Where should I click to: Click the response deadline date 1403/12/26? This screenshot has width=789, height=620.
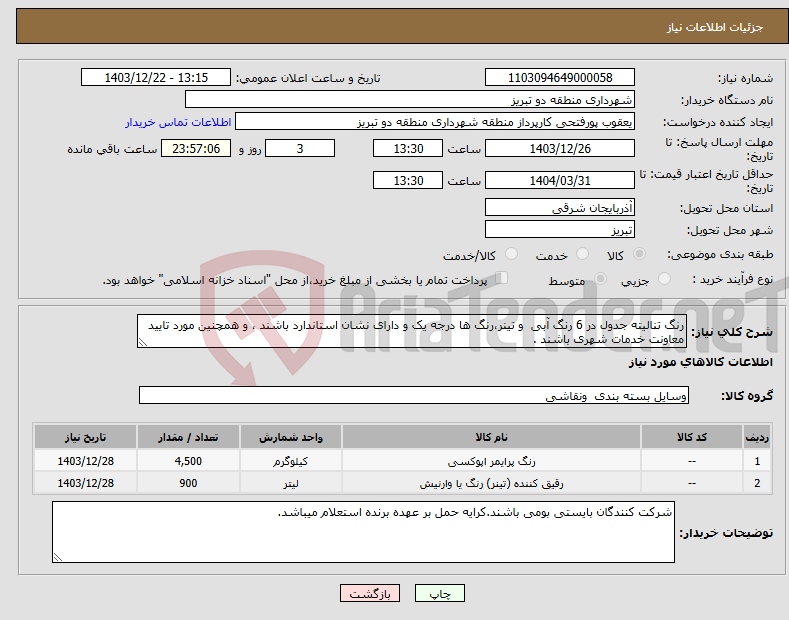pos(560,148)
